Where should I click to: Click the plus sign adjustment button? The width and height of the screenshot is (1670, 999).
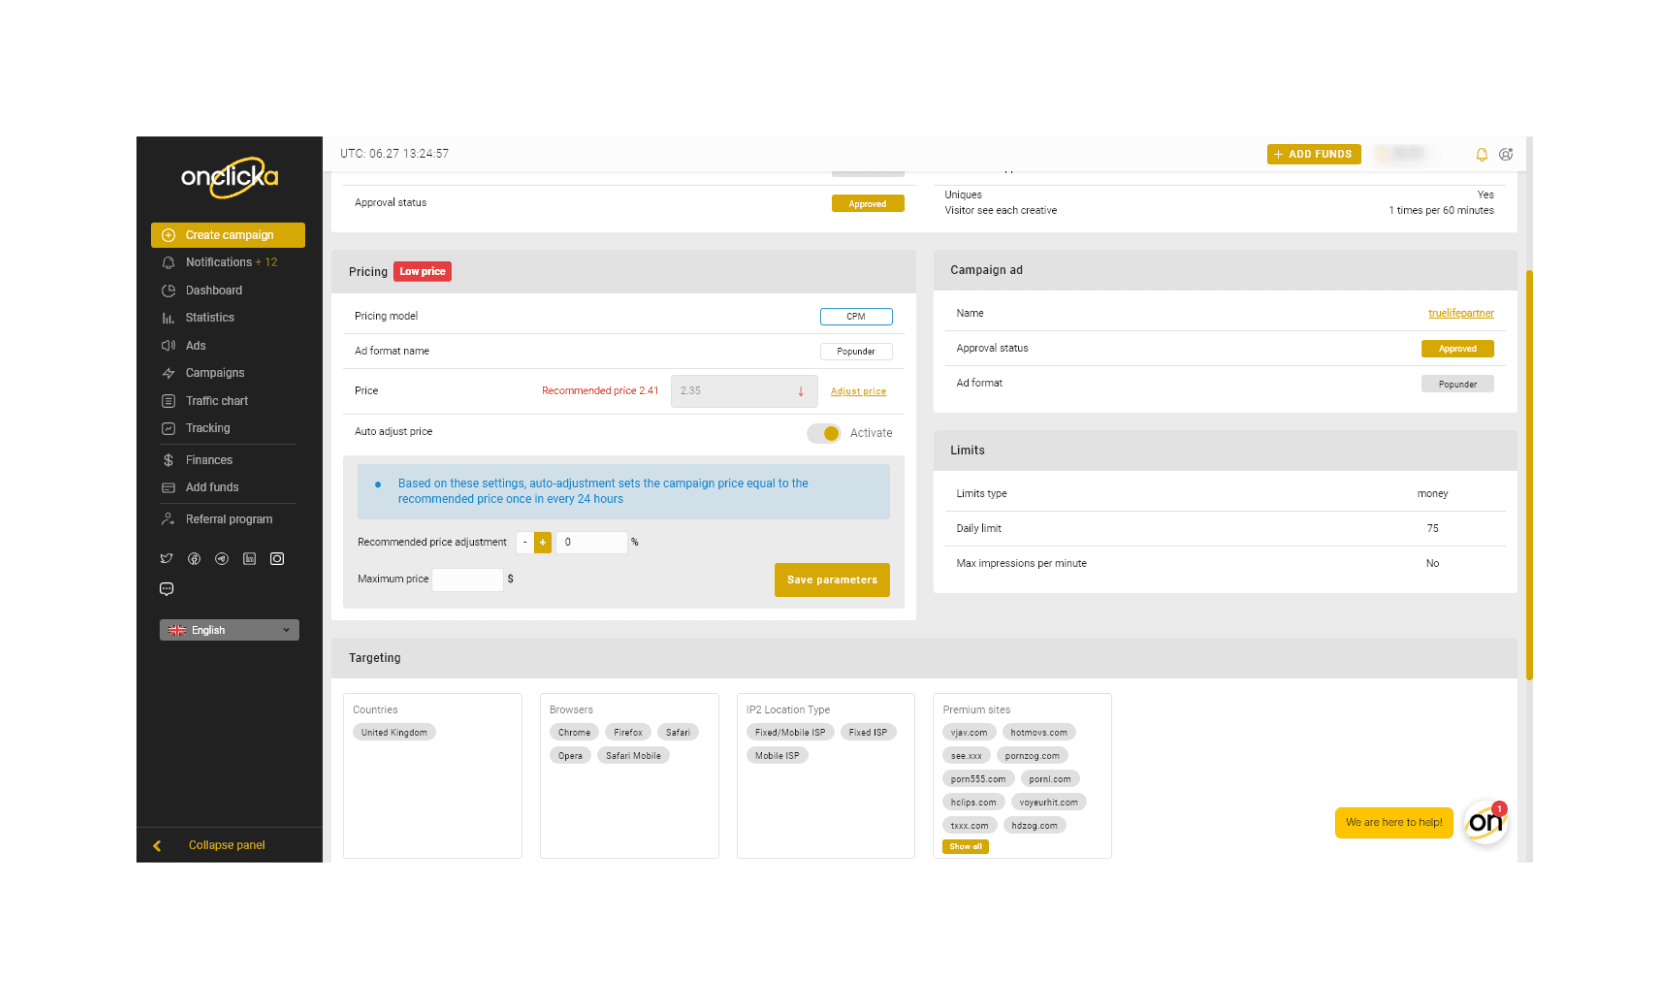543,542
